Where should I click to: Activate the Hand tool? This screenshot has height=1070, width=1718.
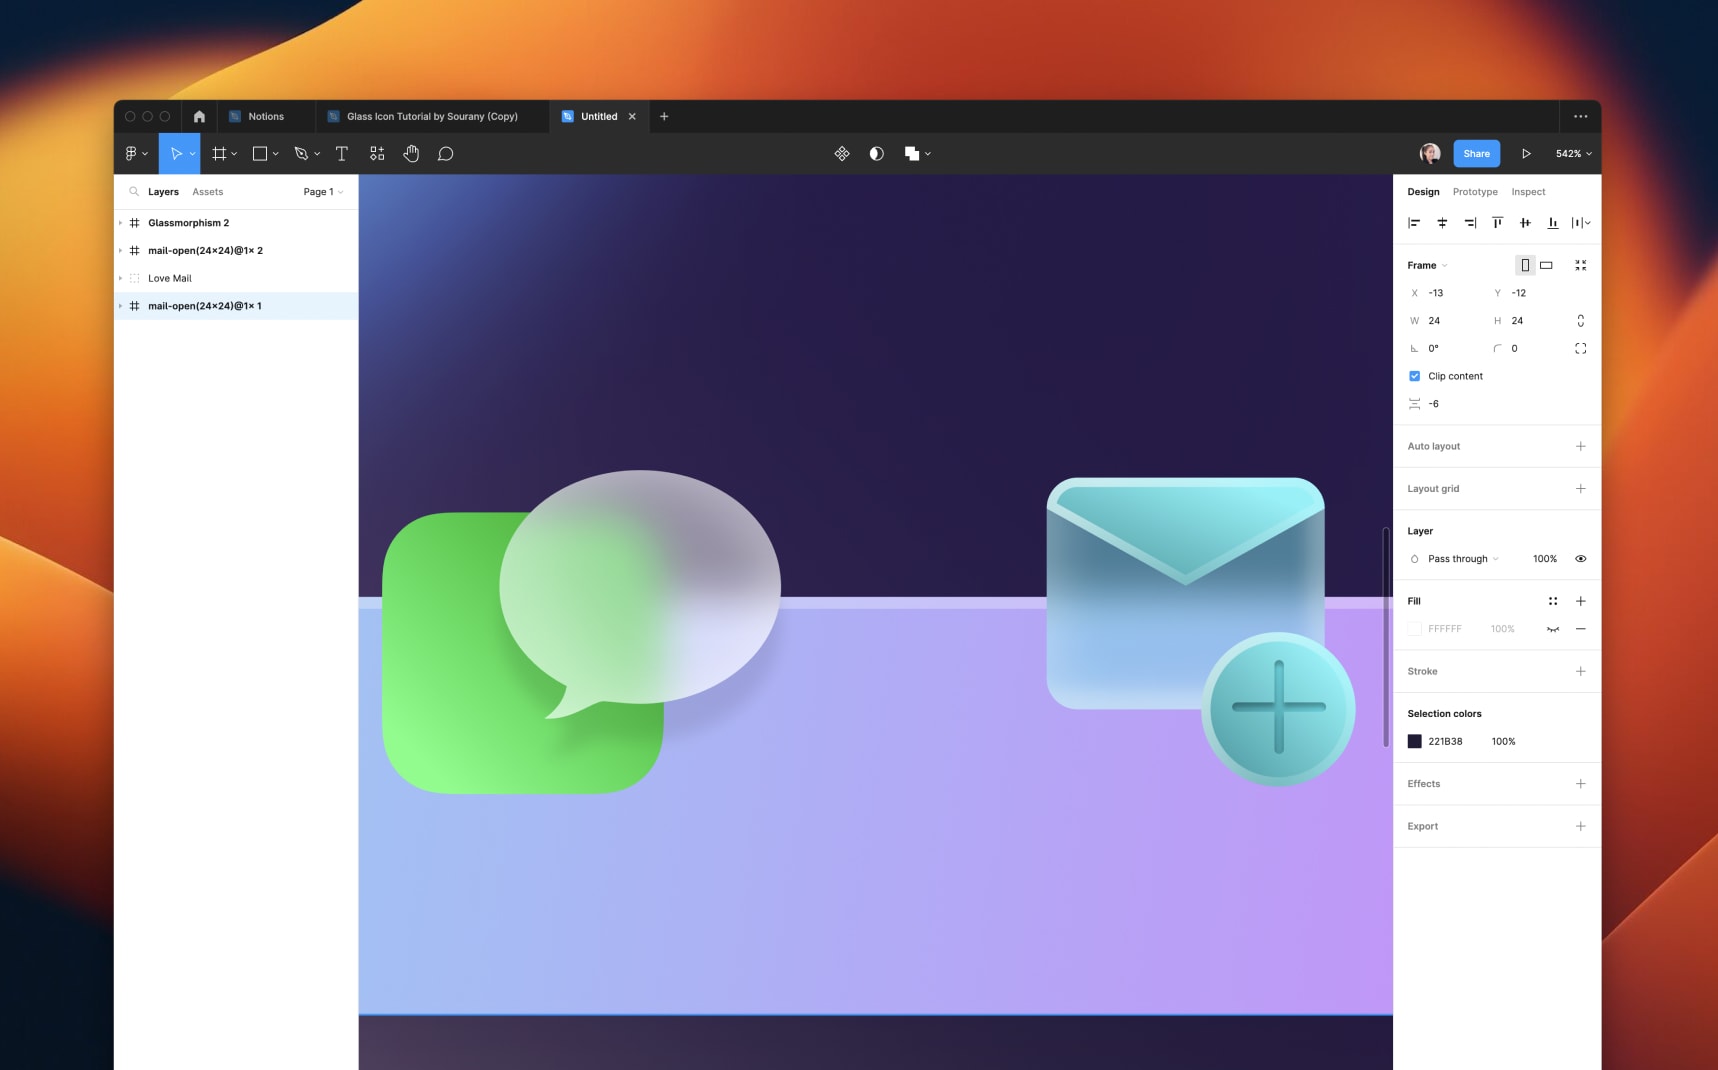pos(411,153)
